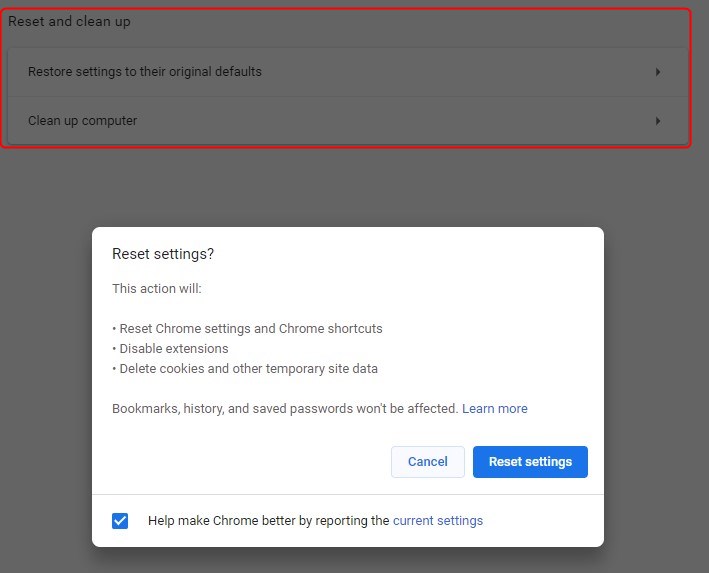Click the Reset and clean up section heading

pyautogui.click(x=70, y=21)
